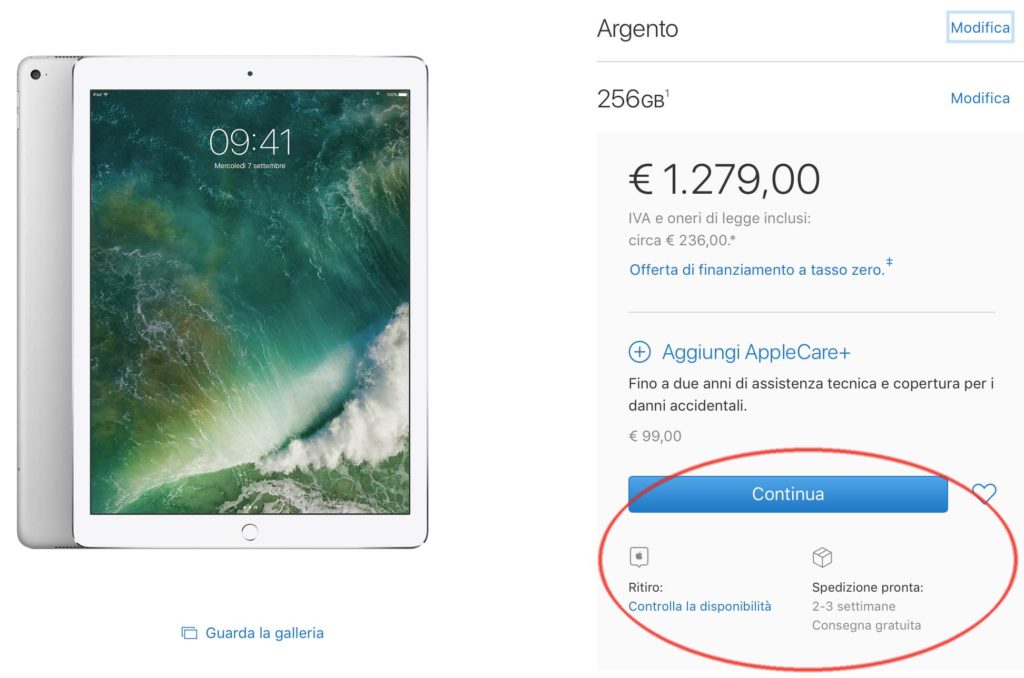Screen dimensions: 1024x678
Task: Click the rear camera lens on the silver iPad
Action: pyautogui.click(x=36, y=74)
